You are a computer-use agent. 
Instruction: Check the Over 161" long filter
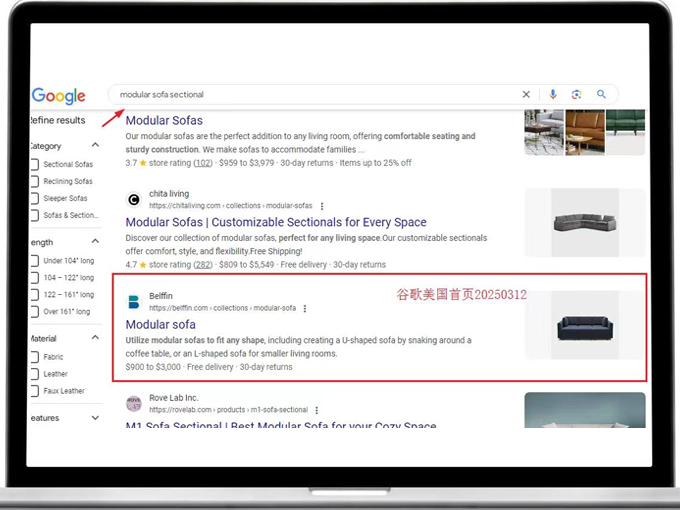pyautogui.click(x=34, y=311)
